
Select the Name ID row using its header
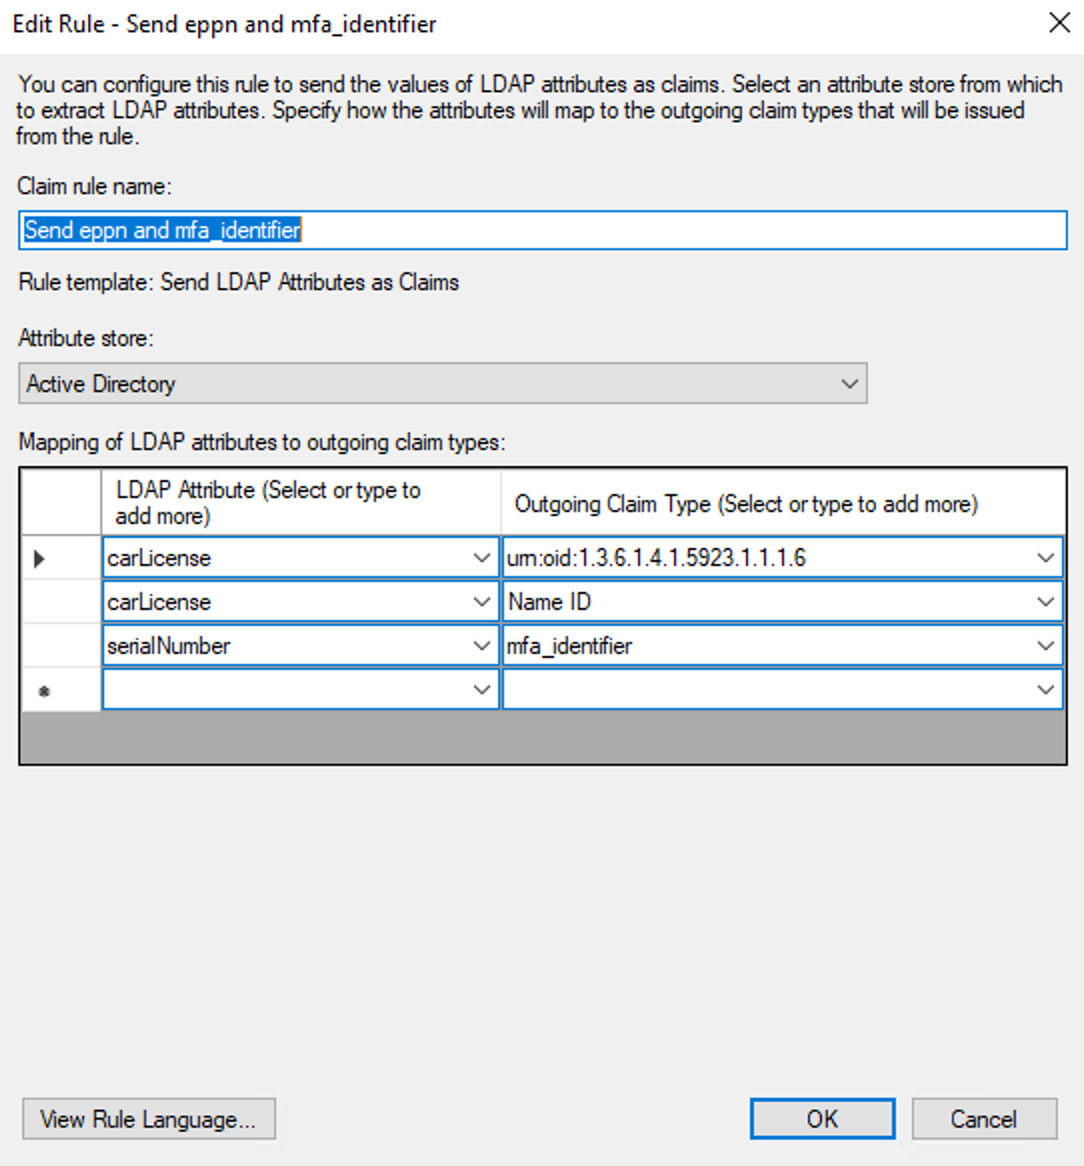coord(60,602)
